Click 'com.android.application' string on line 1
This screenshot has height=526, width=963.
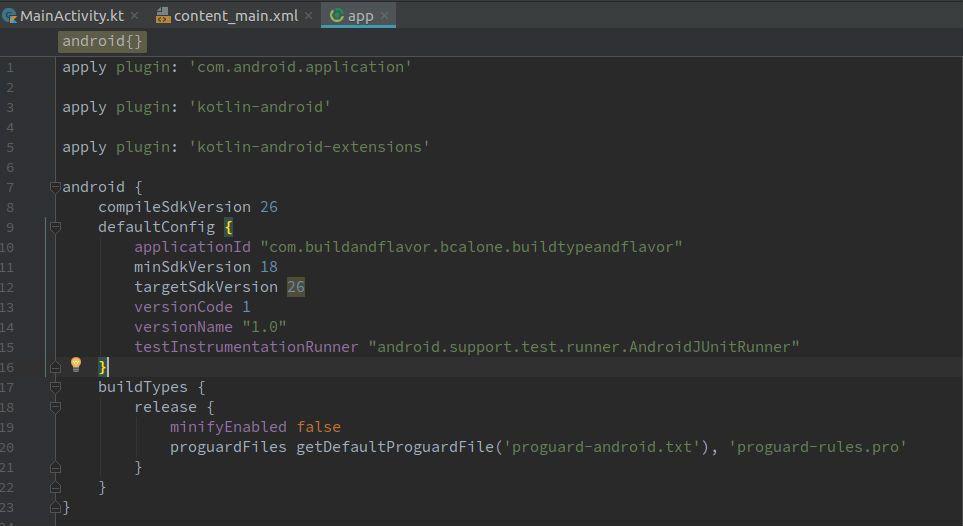300,66
